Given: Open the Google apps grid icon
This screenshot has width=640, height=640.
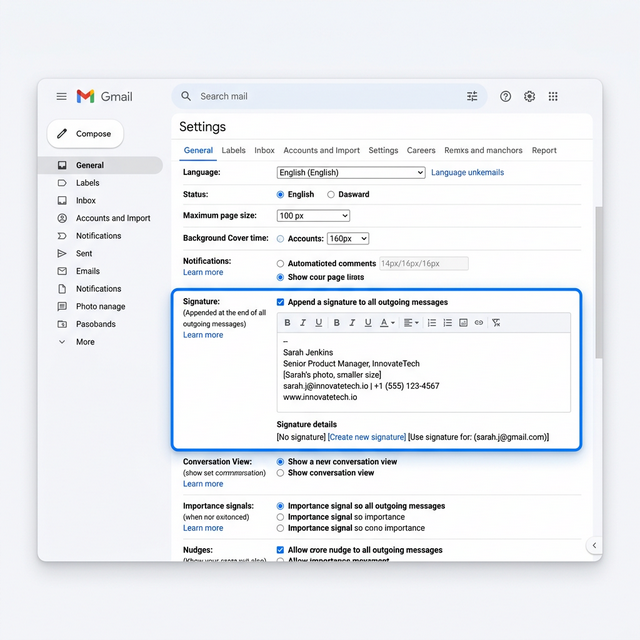Looking at the screenshot, I should [x=553, y=96].
